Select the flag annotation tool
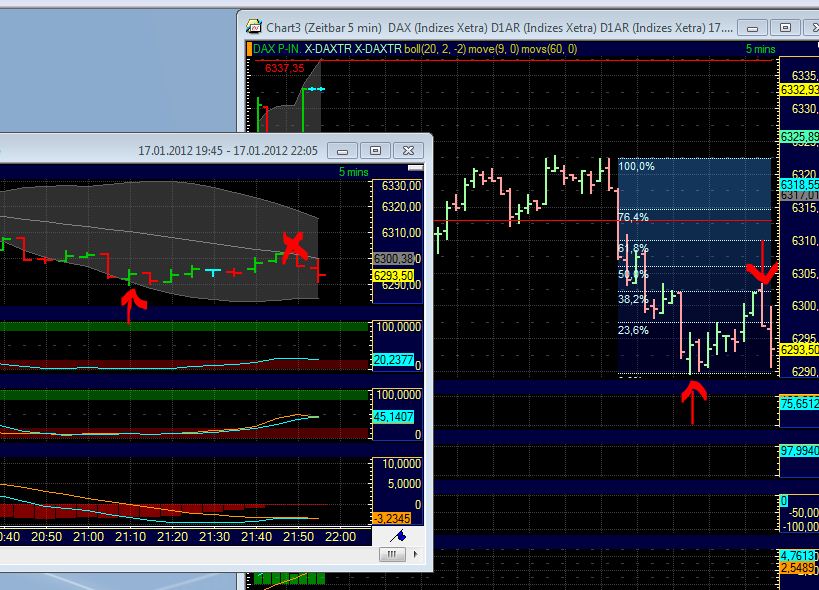Viewport: 819px width, 590px height. [x=399, y=535]
